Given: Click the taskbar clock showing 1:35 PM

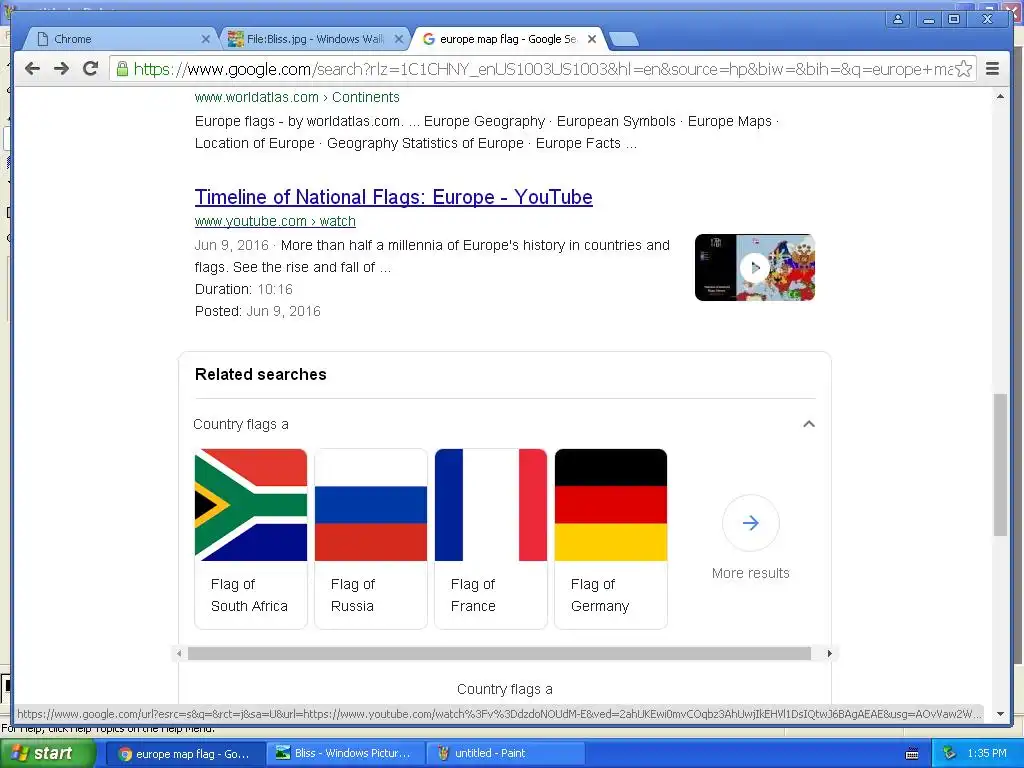Looking at the screenshot, I should tap(987, 754).
